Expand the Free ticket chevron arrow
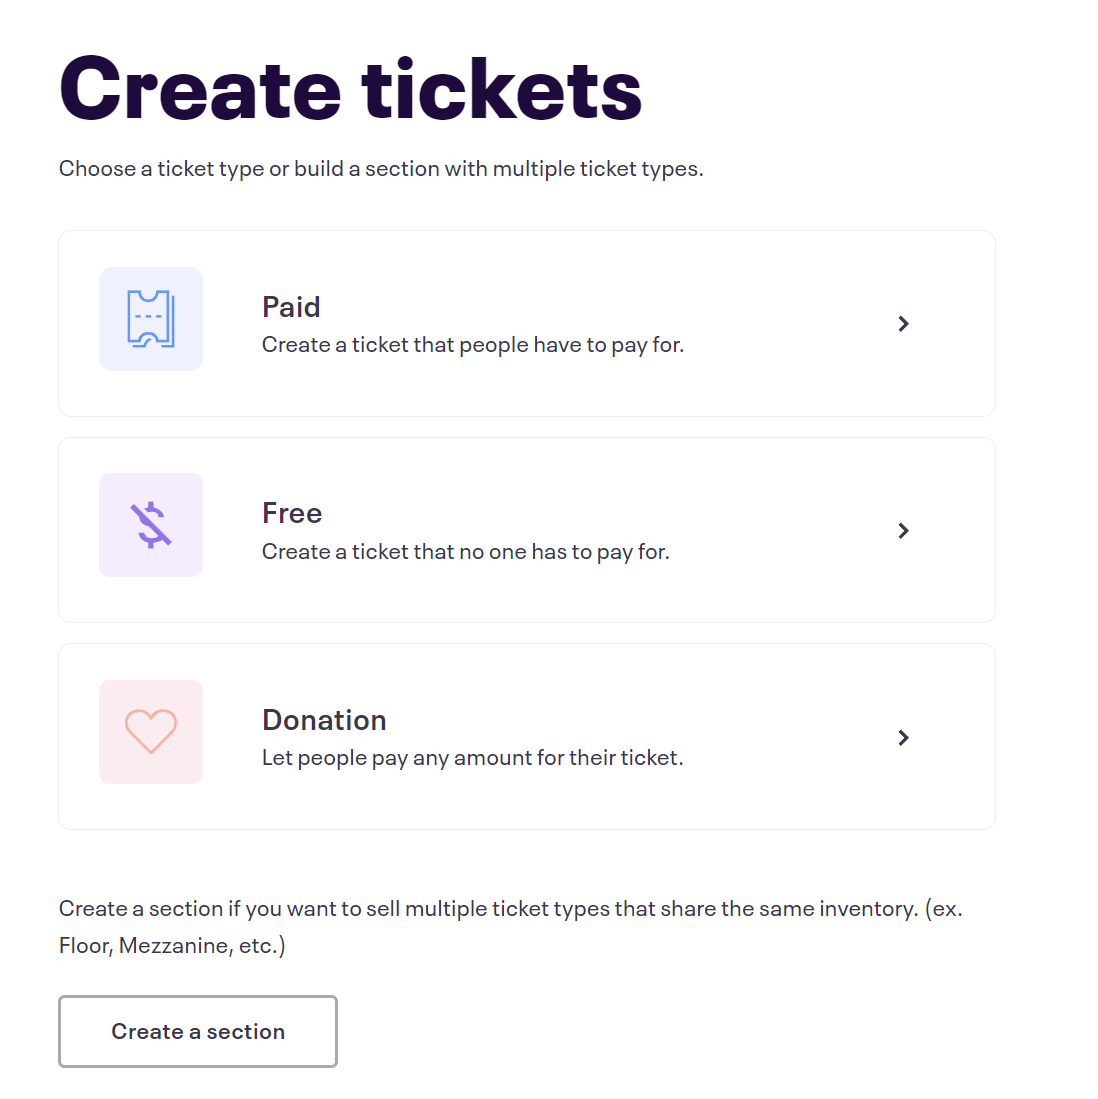The height and width of the screenshot is (1099, 1098). pos(903,531)
